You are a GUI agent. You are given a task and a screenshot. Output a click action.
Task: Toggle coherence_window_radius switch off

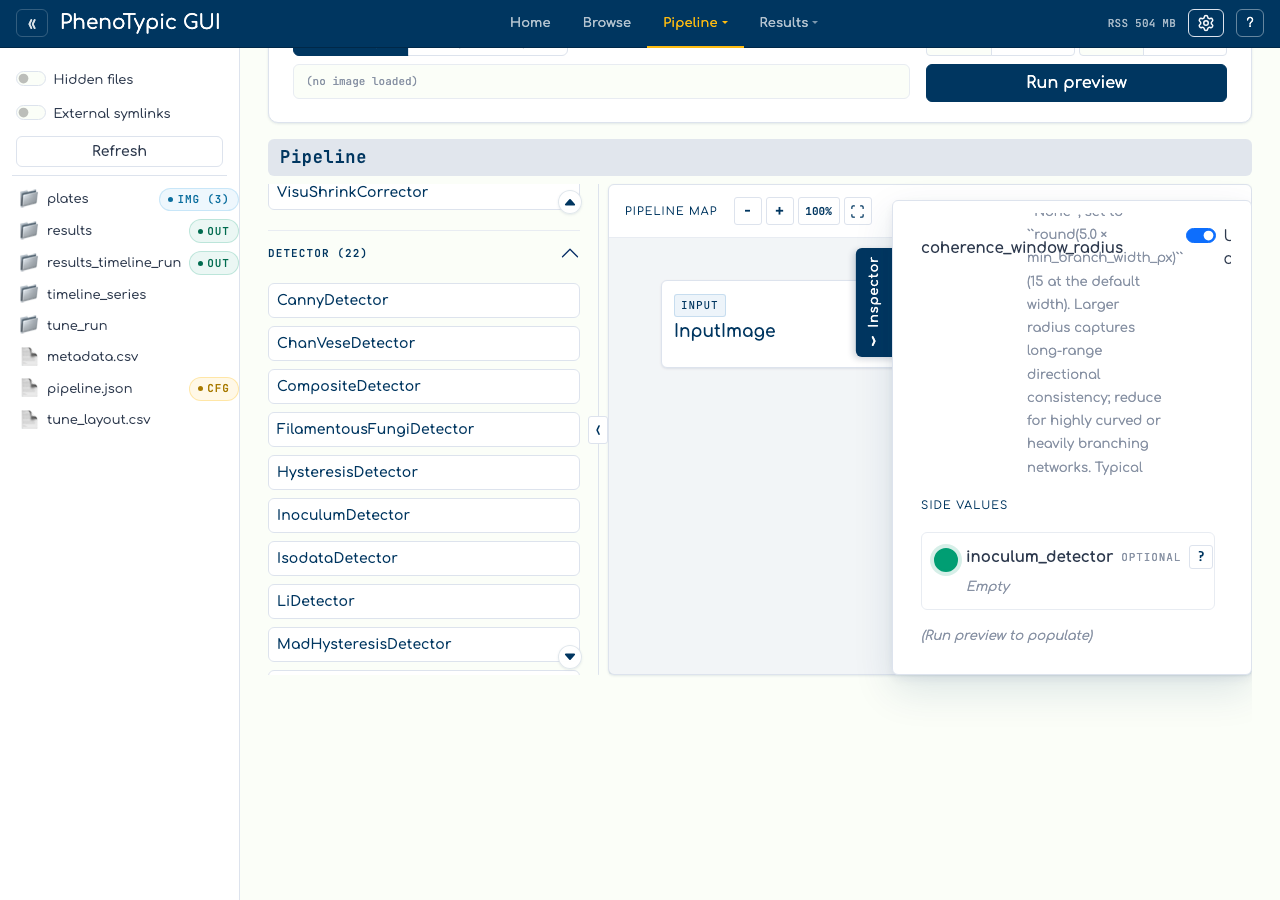[1201, 235]
